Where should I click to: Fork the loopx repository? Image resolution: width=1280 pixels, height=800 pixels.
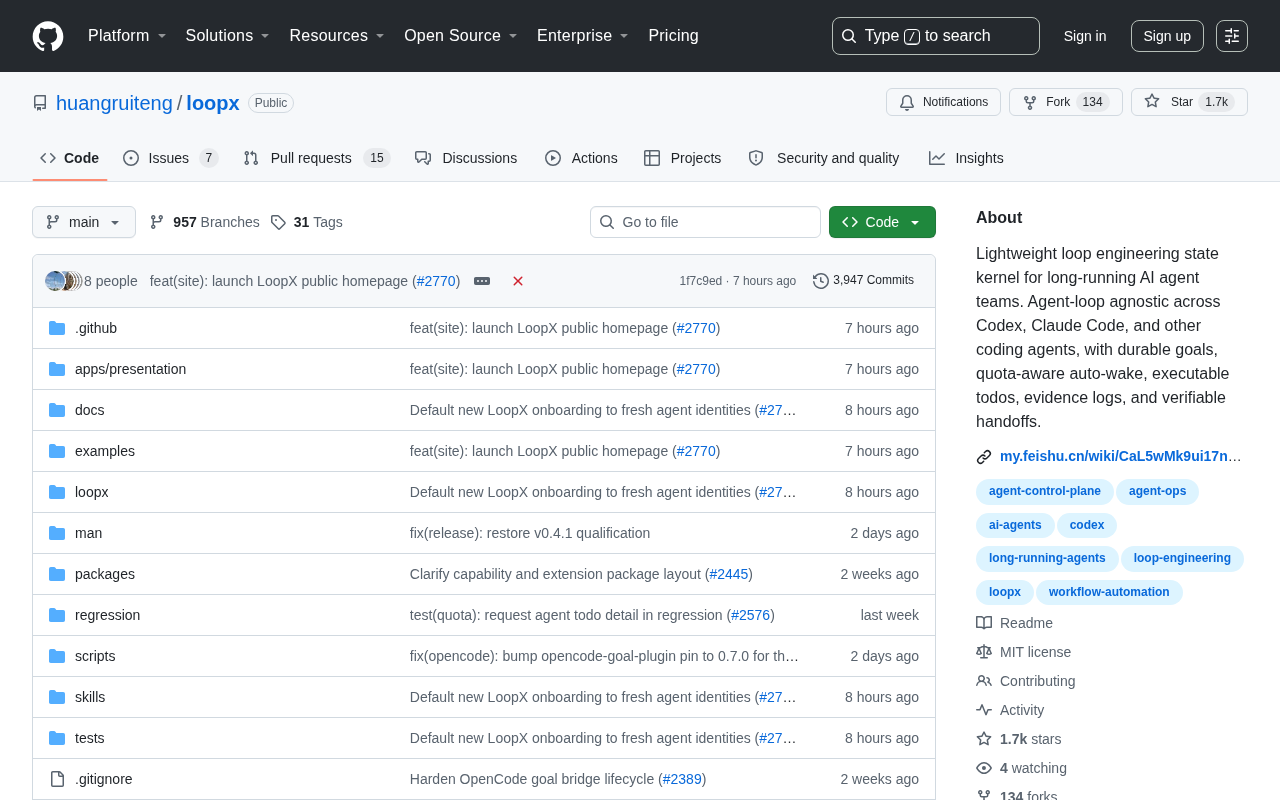(1066, 102)
